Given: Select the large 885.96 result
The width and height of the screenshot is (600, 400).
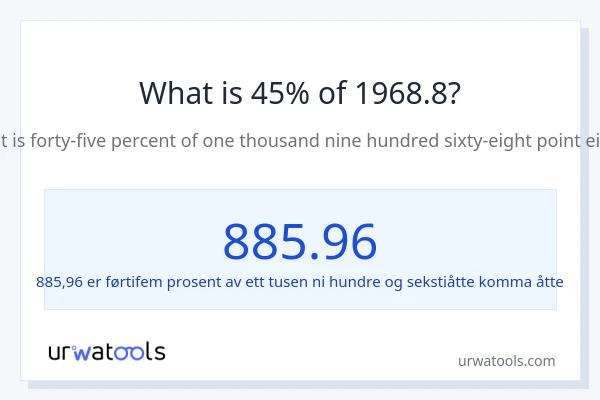Looking at the screenshot, I should (x=300, y=241).
